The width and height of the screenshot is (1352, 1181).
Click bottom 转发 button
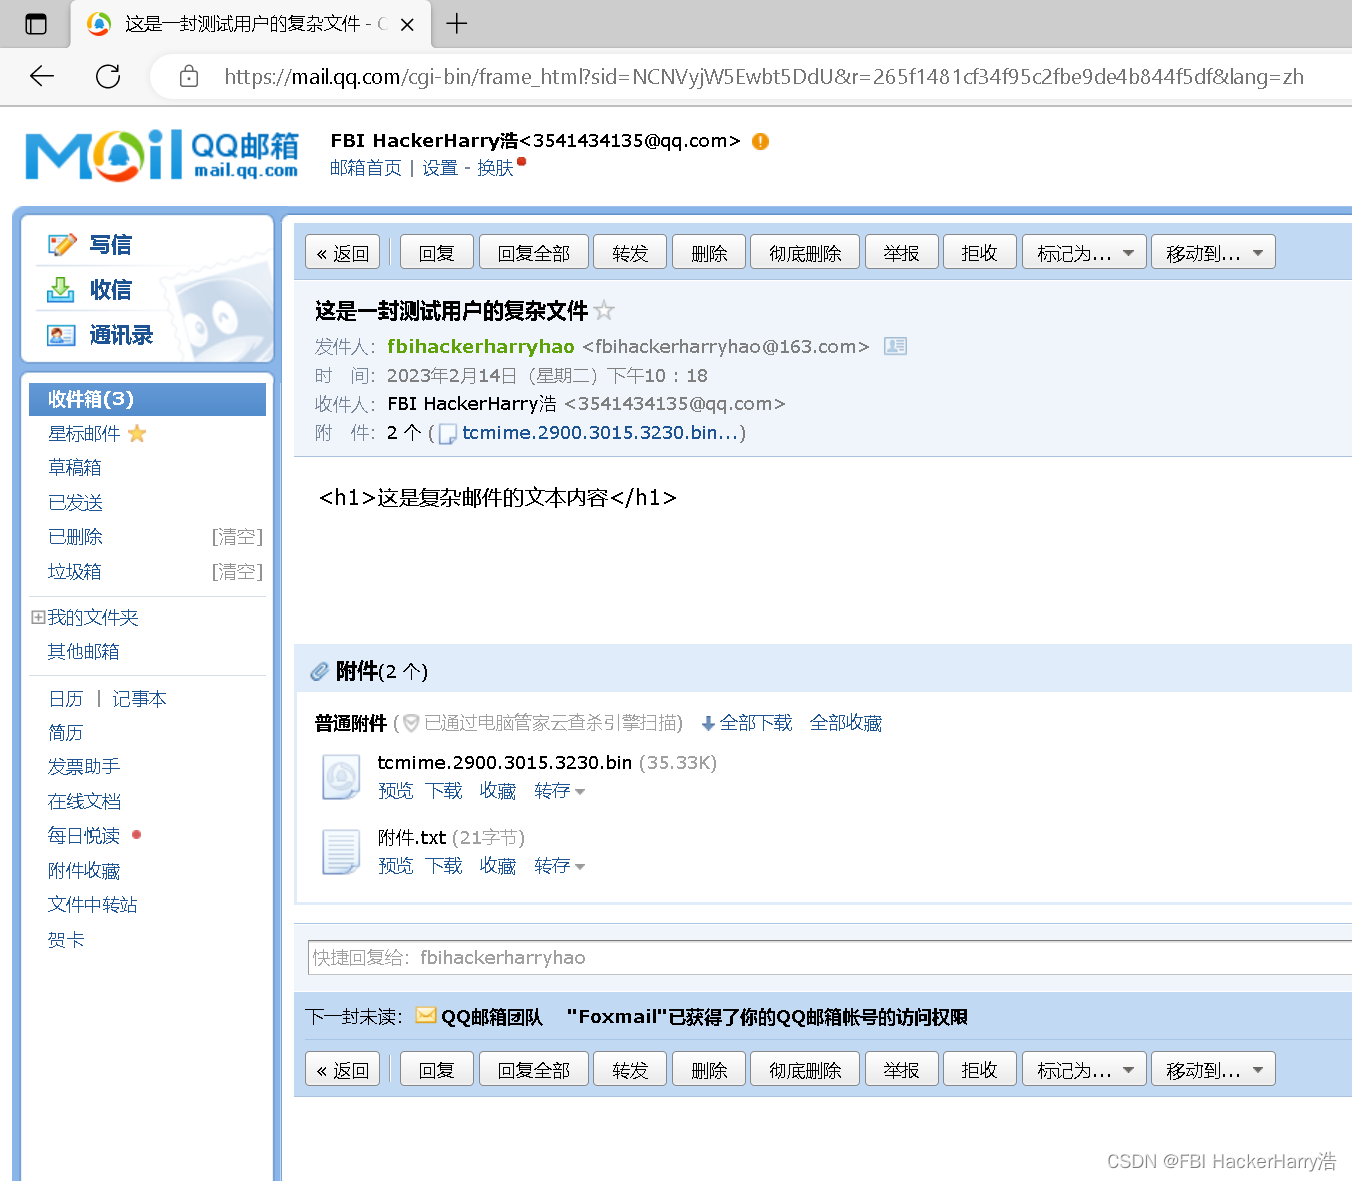tap(630, 1069)
